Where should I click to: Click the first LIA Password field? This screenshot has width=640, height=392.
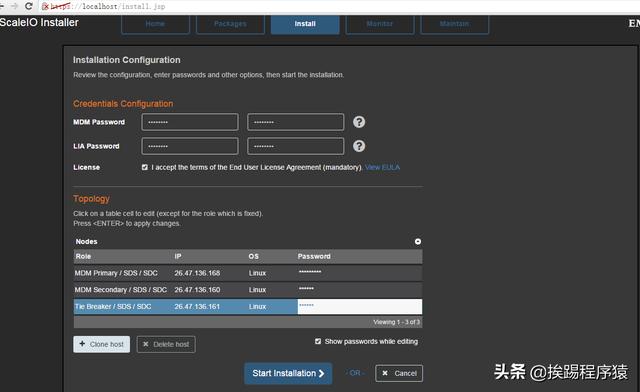coord(190,146)
